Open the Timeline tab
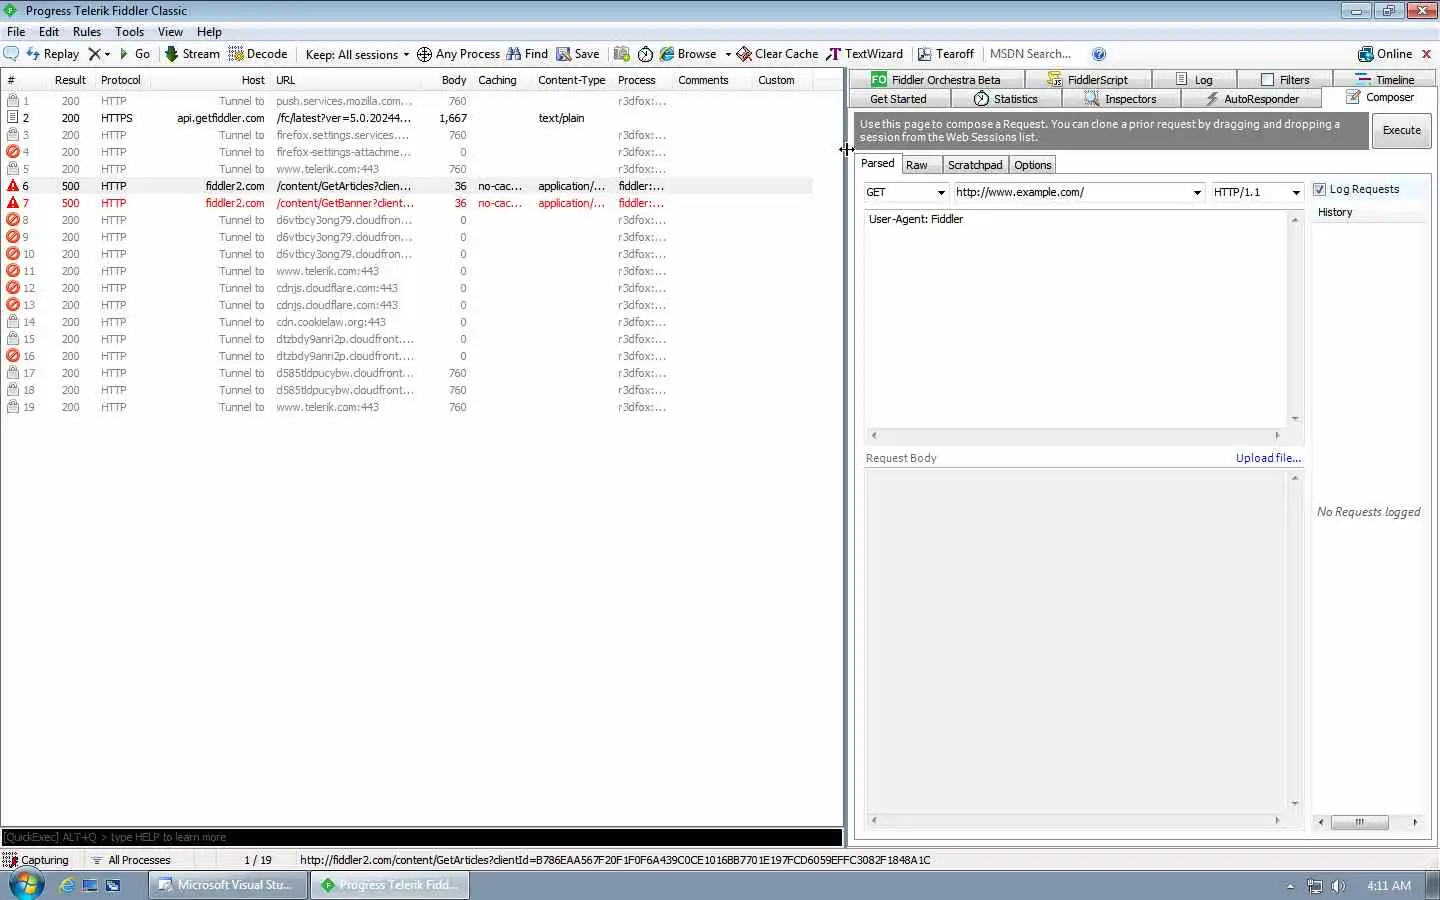The height and width of the screenshot is (900, 1440). tap(1385, 79)
